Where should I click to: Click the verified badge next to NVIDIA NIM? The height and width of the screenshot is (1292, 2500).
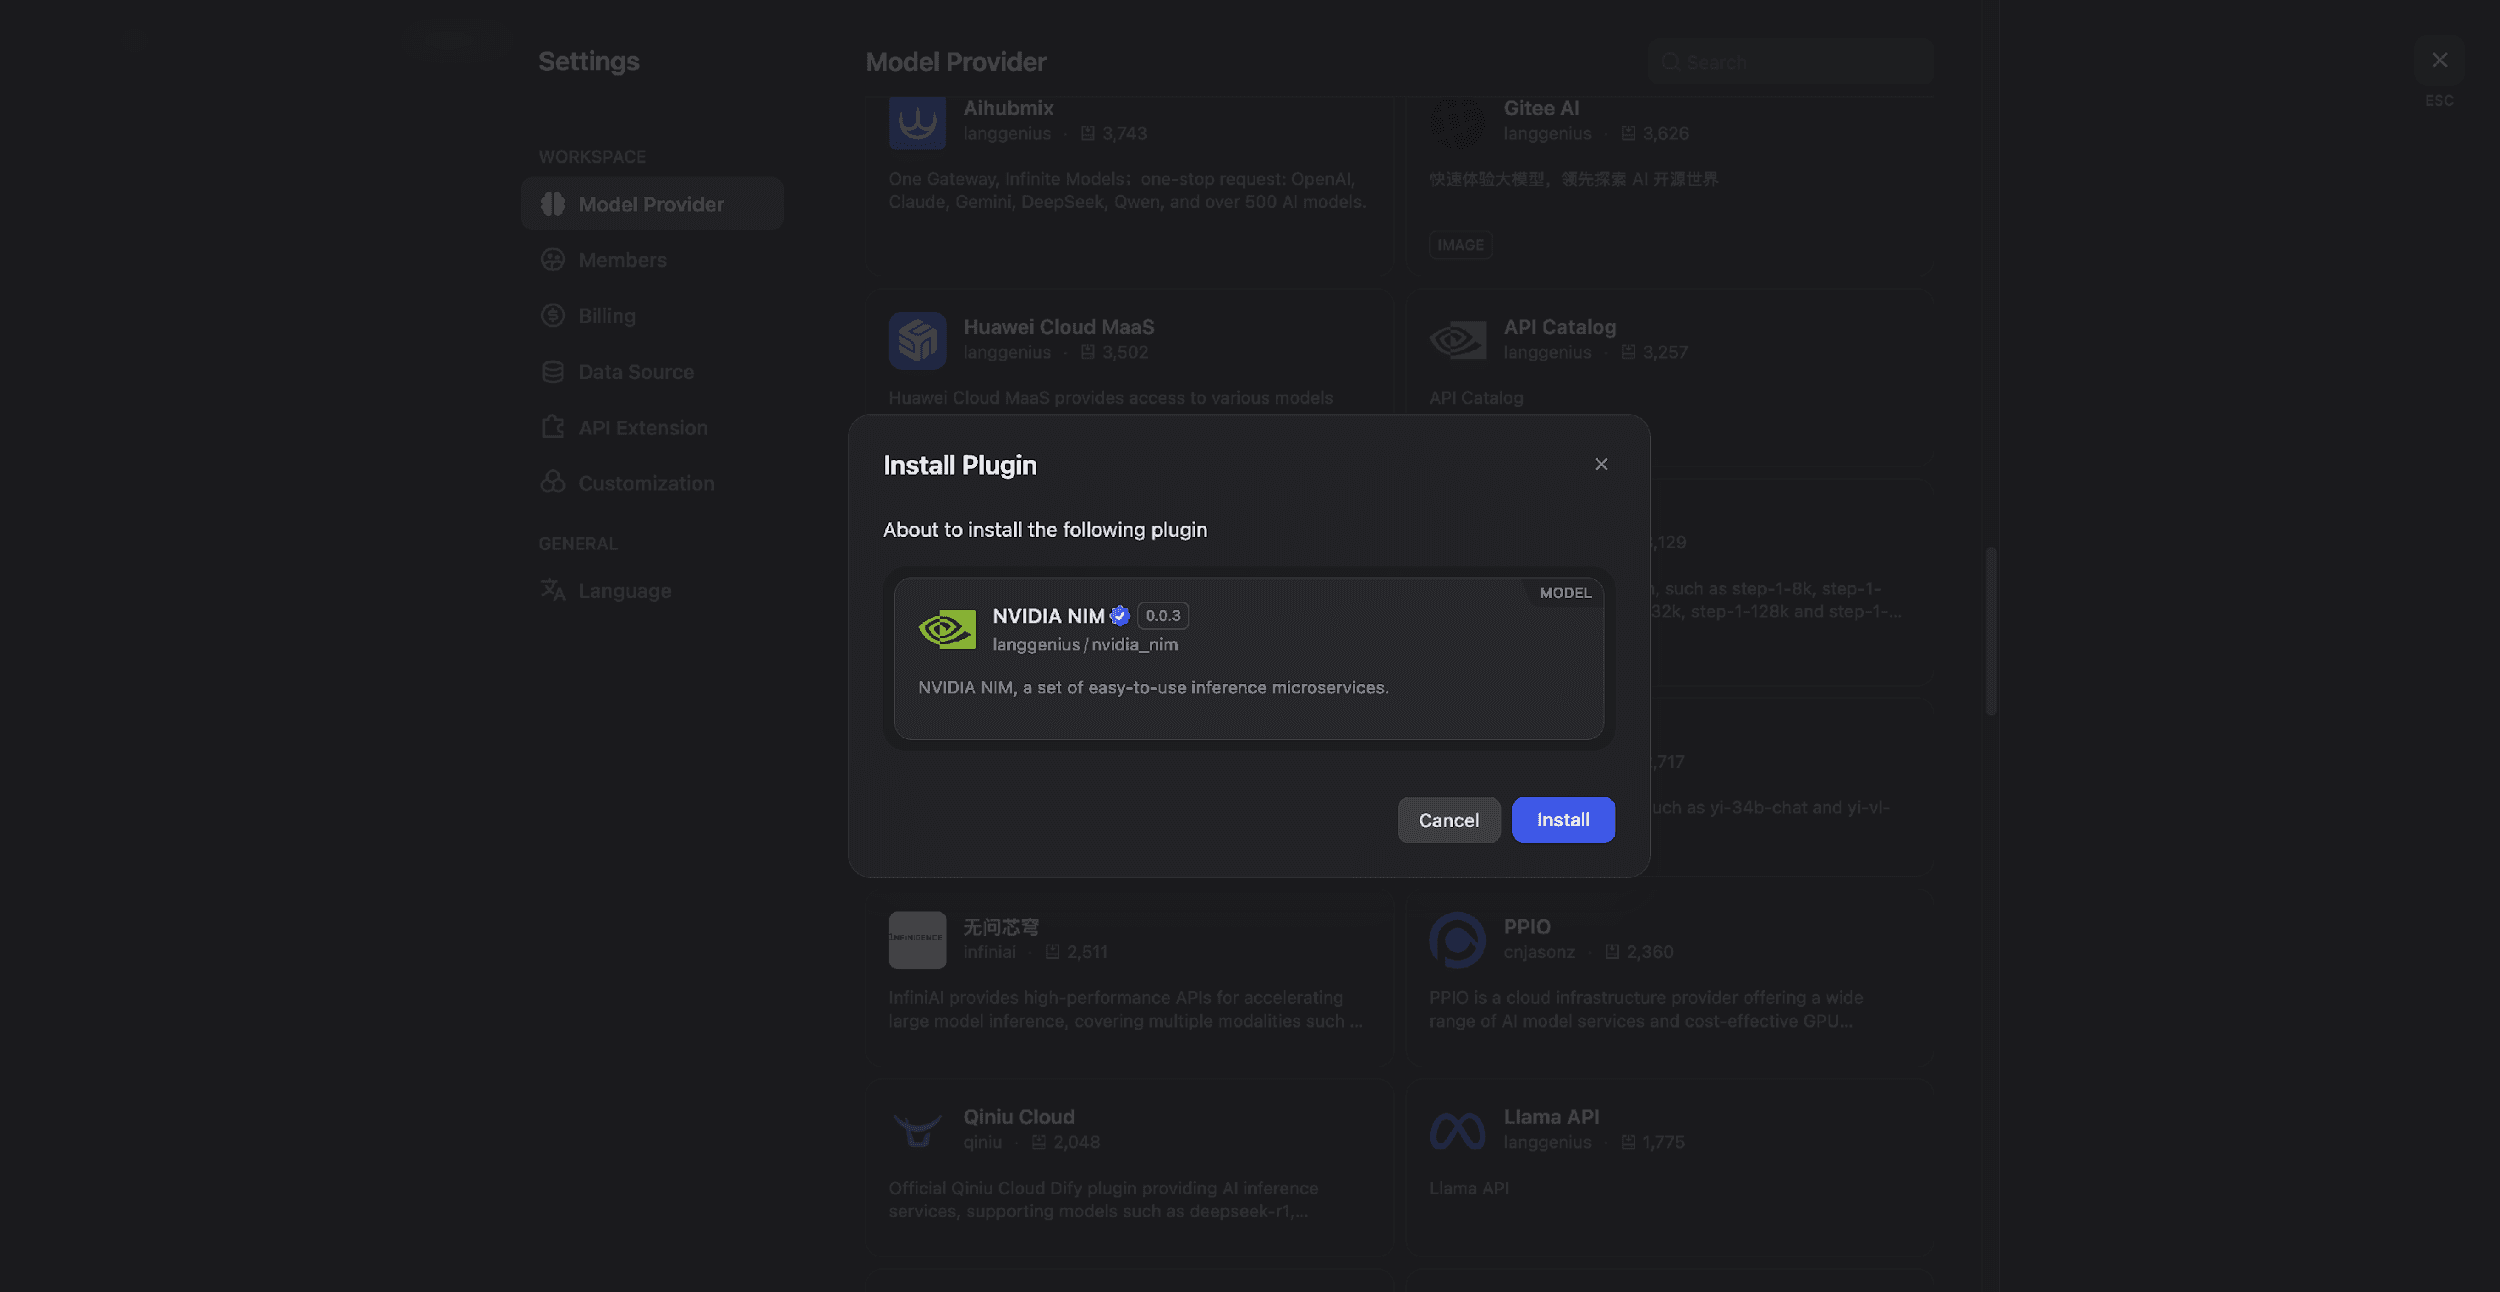[x=1119, y=615]
